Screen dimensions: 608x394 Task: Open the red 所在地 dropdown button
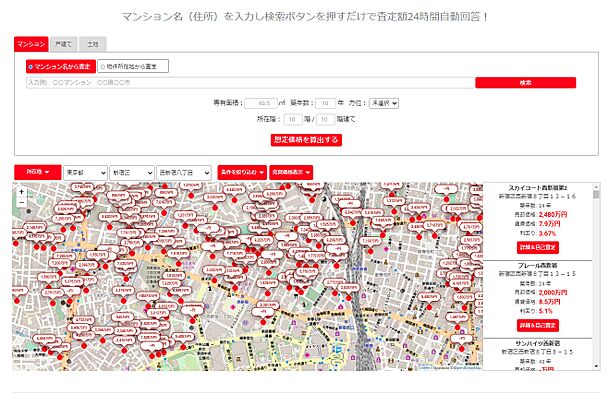point(38,172)
